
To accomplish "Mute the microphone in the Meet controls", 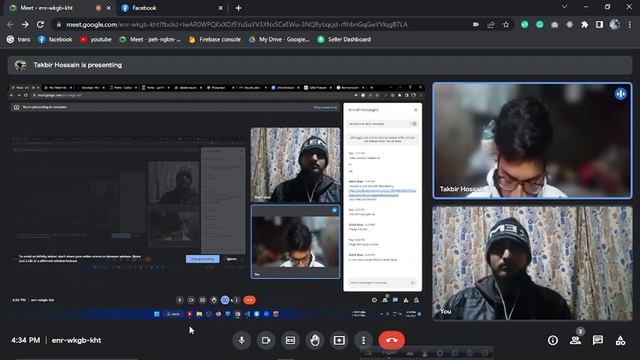I will (x=242, y=340).
